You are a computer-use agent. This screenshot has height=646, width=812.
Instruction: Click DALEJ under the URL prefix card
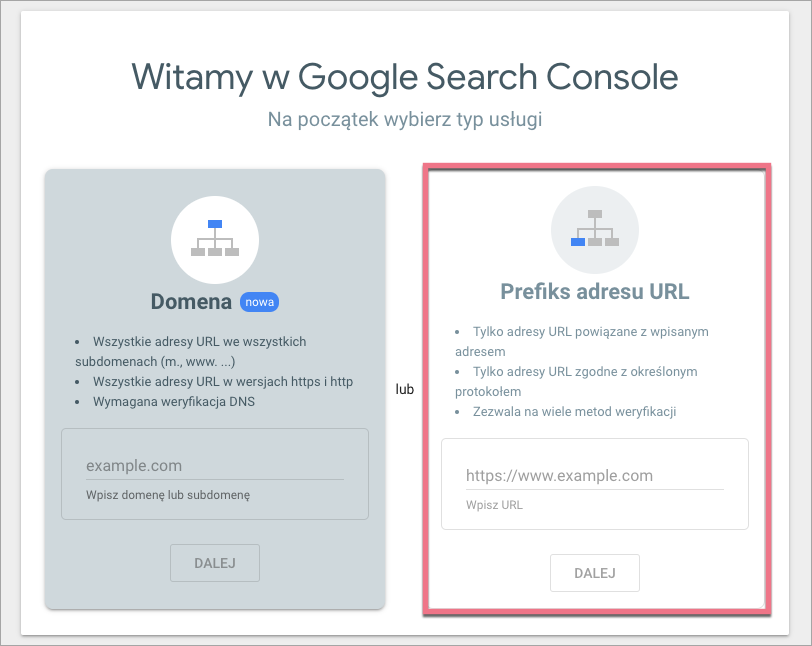click(594, 572)
